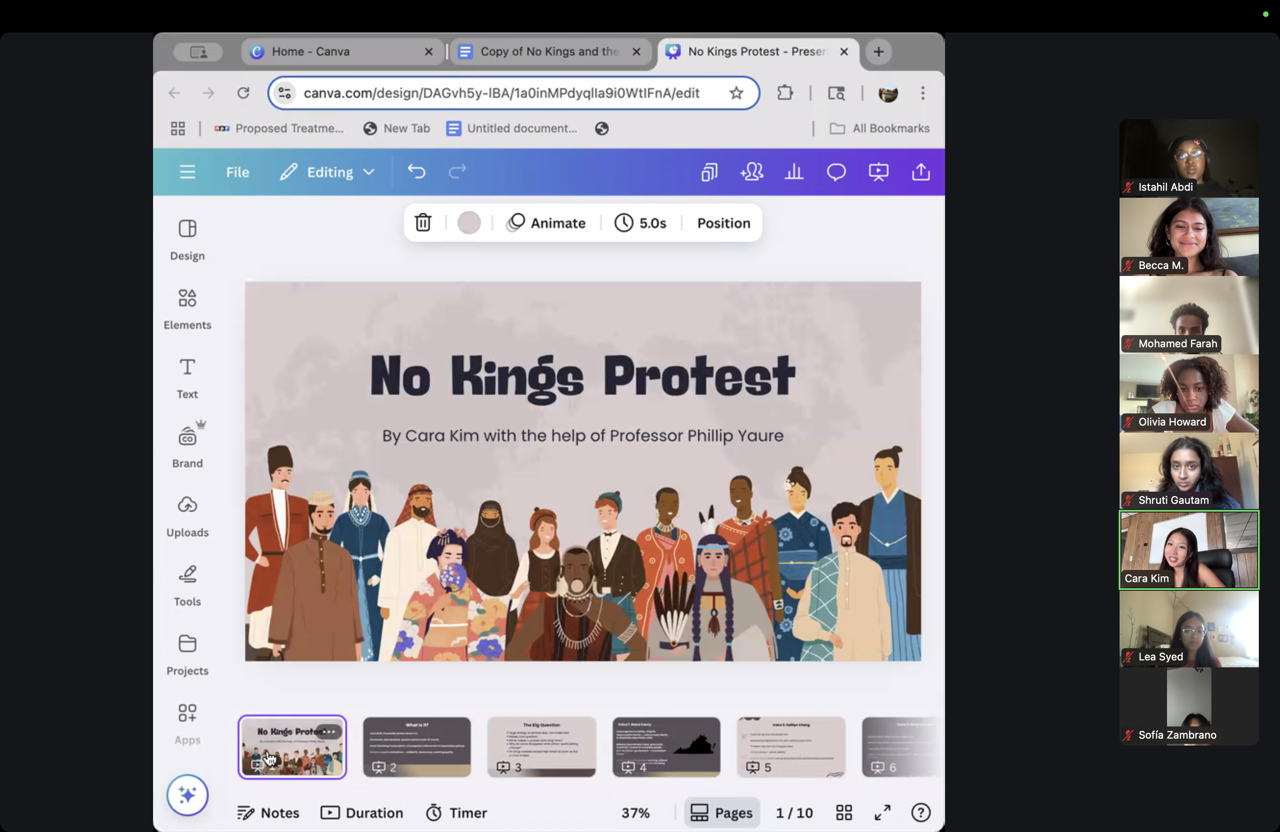This screenshot has height=832, width=1280.
Task: Click the Animate button
Action: 546,223
